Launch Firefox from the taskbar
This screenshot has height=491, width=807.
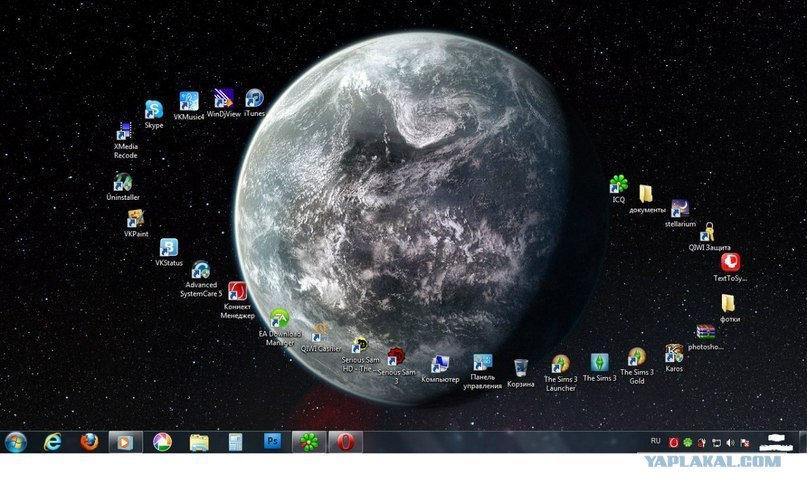89,442
